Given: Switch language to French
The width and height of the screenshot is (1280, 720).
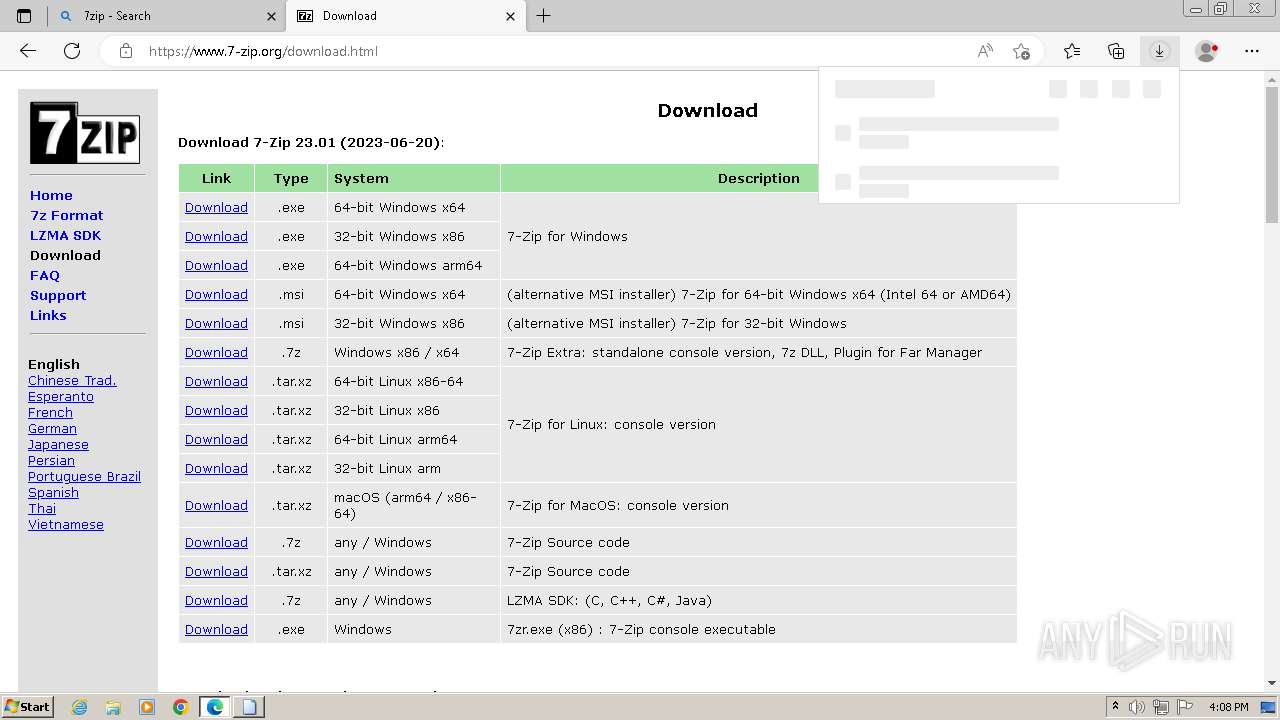Looking at the screenshot, I should (50, 412).
